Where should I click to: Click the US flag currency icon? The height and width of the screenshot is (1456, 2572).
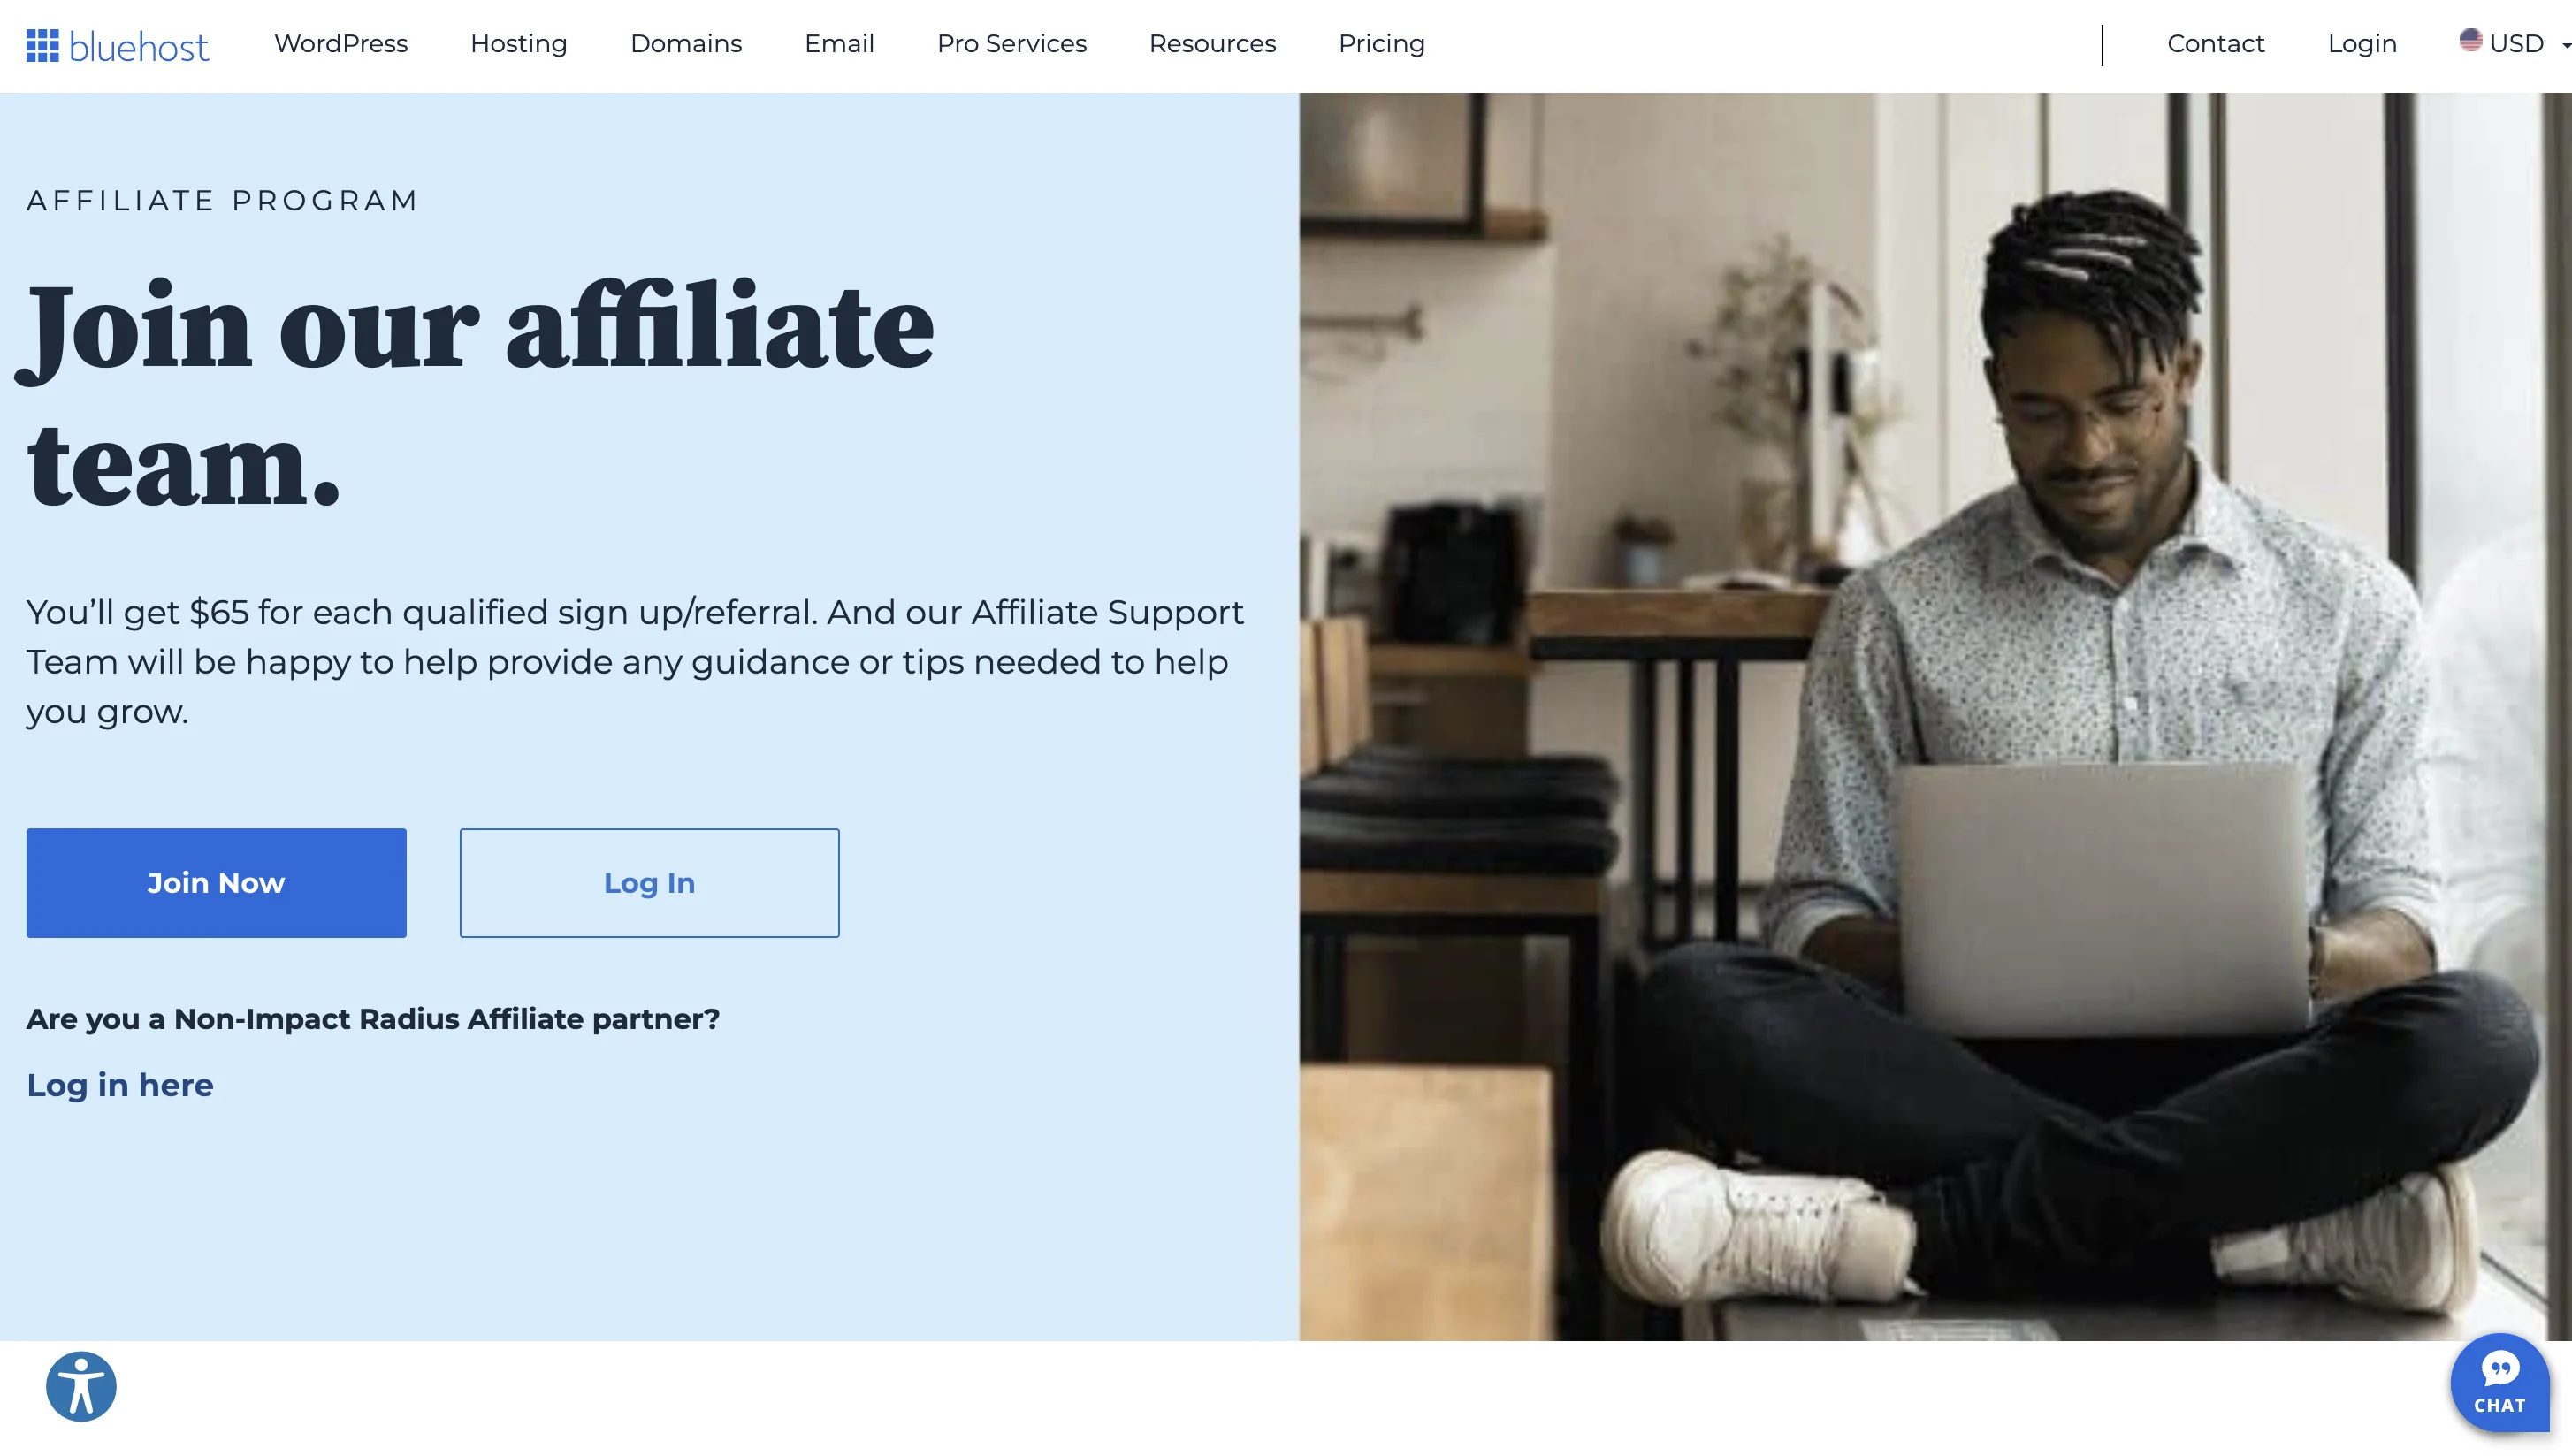coord(2470,40)
